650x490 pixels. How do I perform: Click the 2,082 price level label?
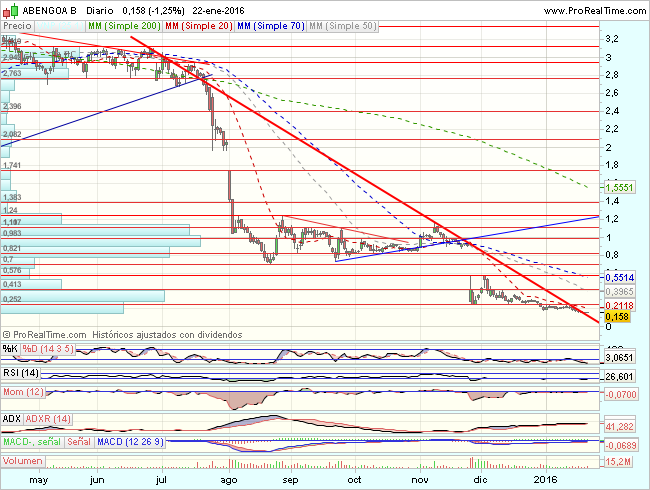pos(12,134)
